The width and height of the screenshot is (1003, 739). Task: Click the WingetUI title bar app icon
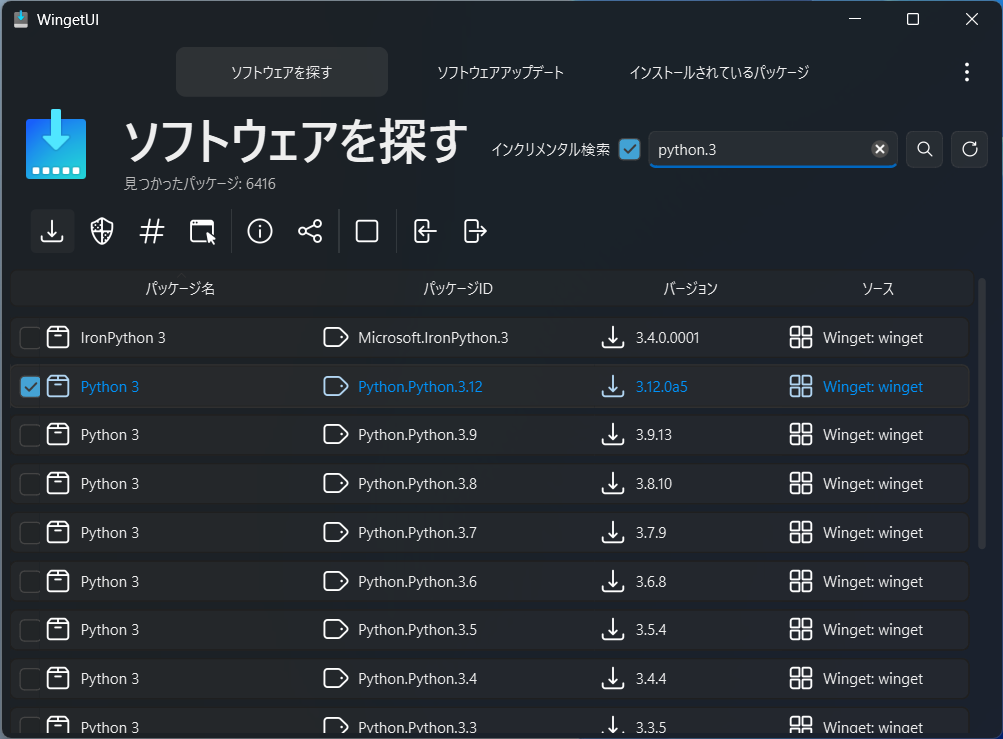tap(20, 19)
